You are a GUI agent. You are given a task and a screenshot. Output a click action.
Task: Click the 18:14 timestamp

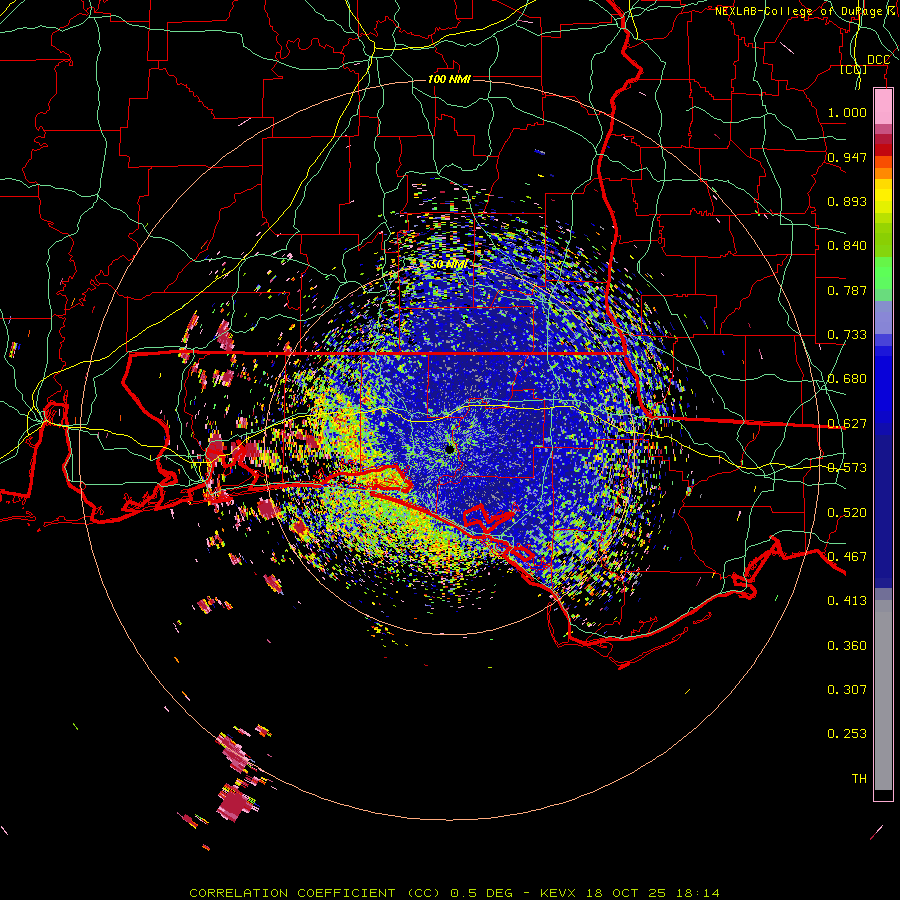(697, 893)
